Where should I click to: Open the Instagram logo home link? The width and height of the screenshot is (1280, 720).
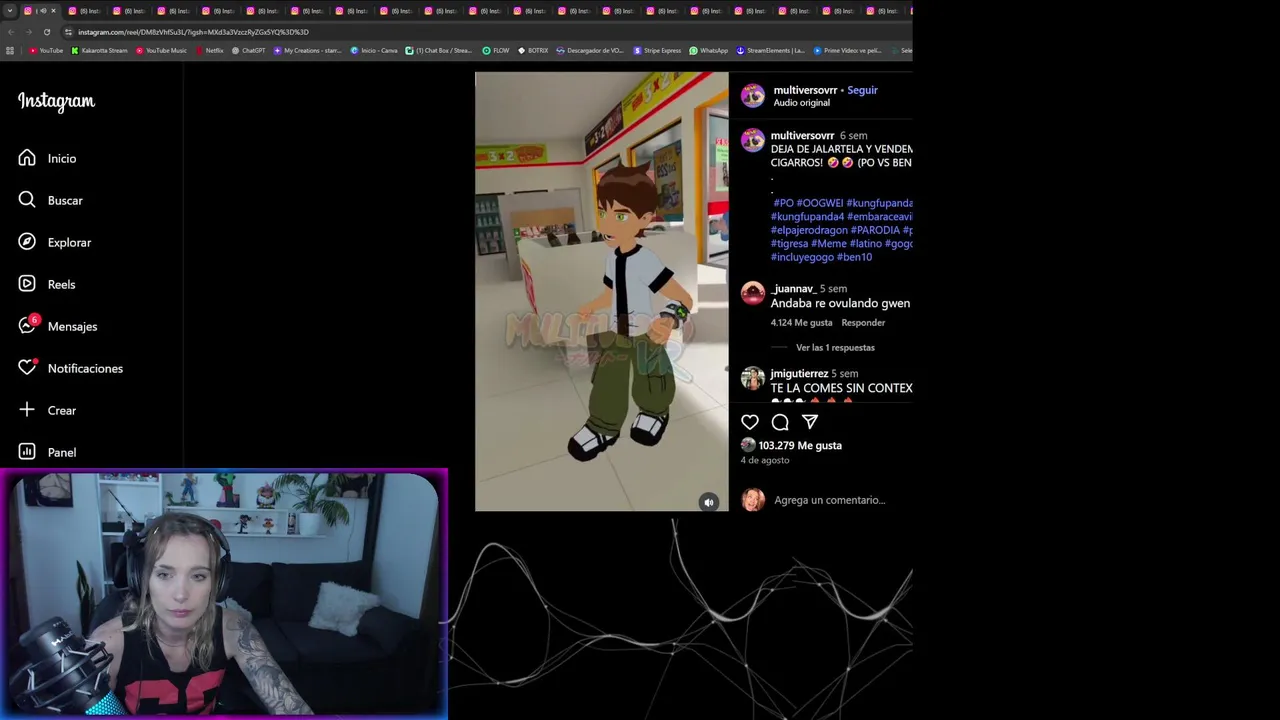click(x=56, y=101)
